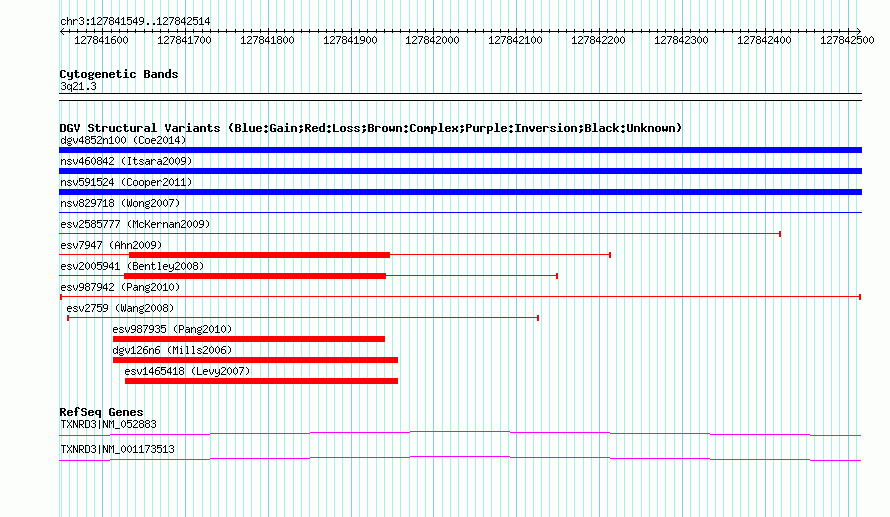This screenshot has width=890, height=517.
Task: Click ruler position 127841900
Action: [x=350, y=40]
